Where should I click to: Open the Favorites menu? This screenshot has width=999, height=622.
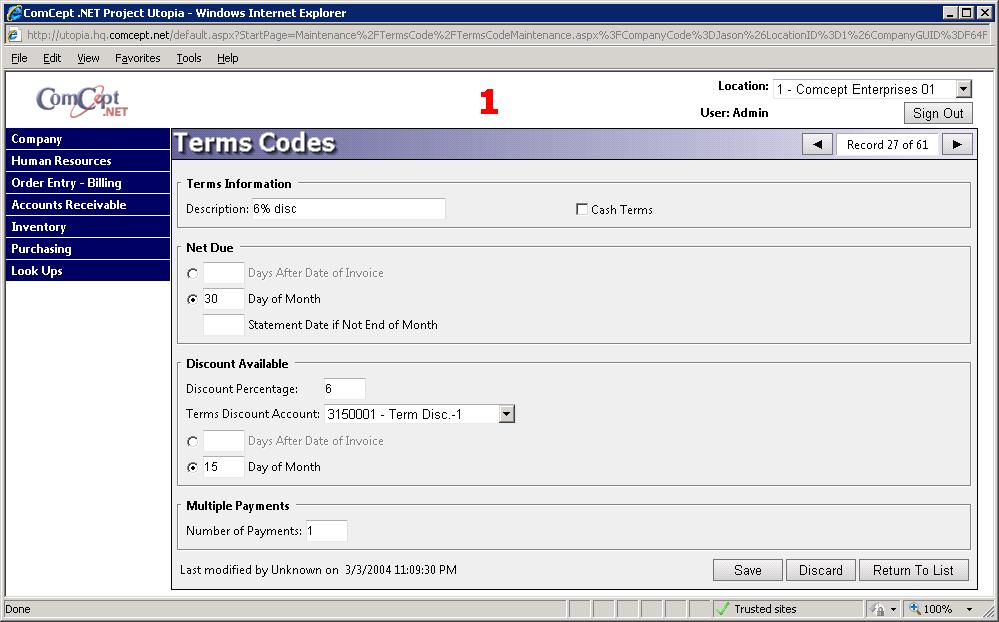pyautogui.click(x=137, y=58)
